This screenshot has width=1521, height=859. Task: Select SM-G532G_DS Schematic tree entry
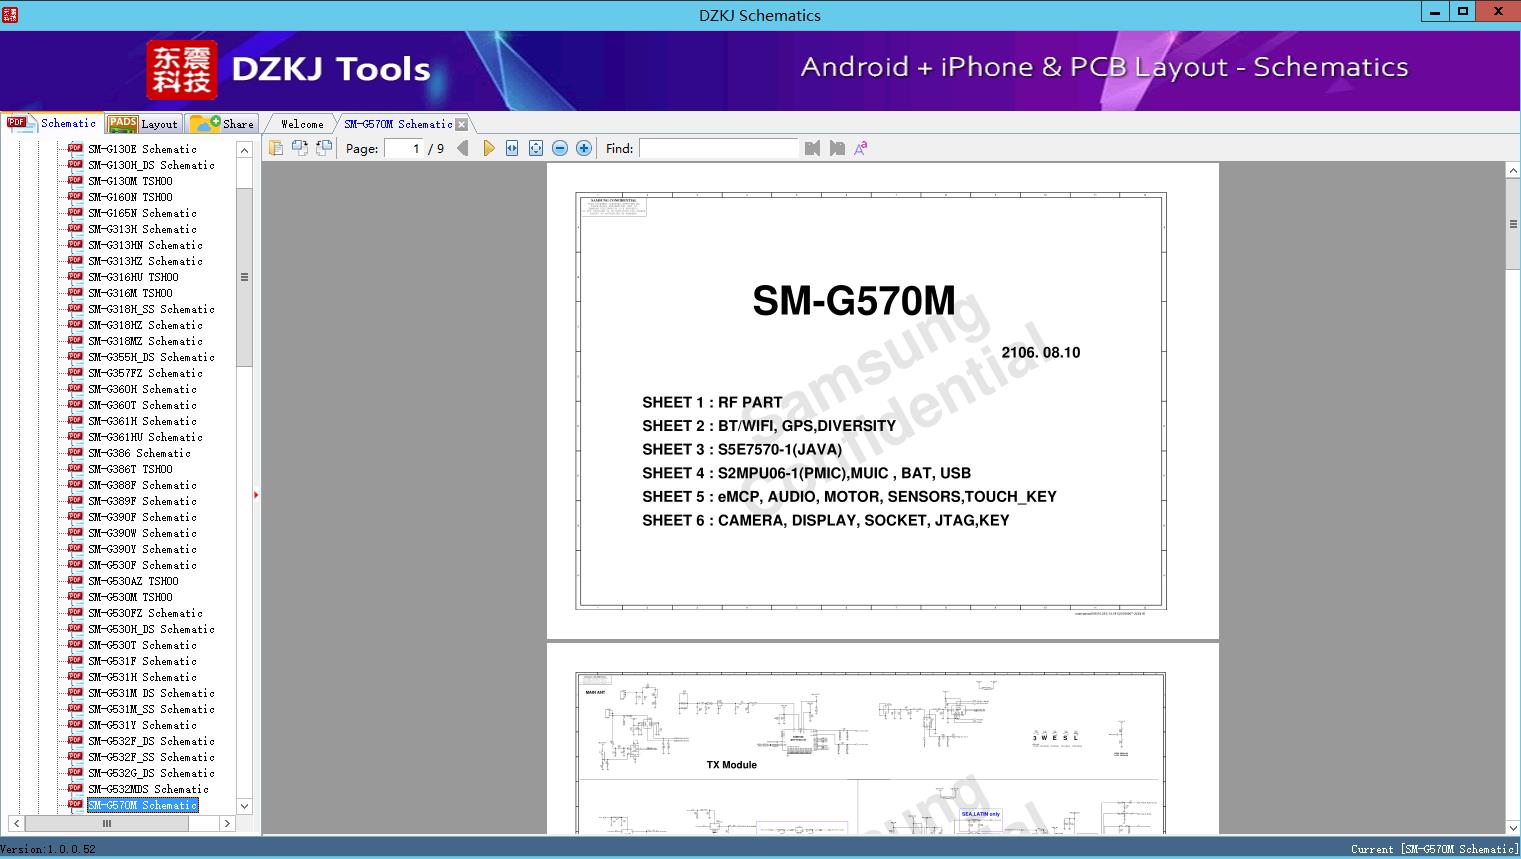(151, 773)
